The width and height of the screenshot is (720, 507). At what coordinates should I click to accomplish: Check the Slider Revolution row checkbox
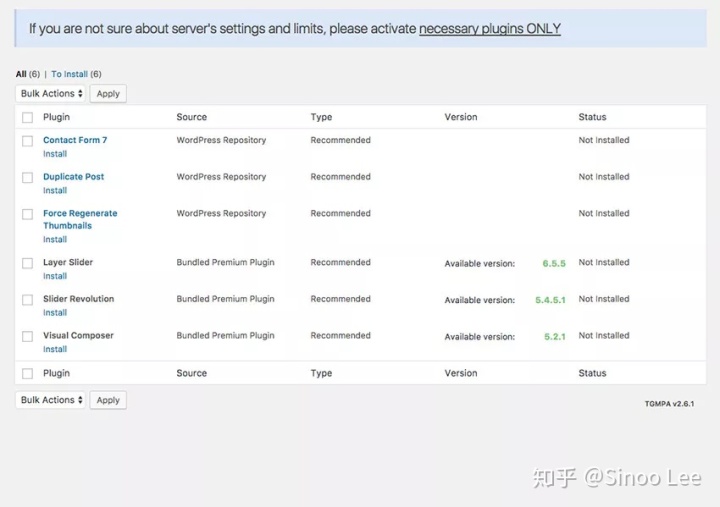(28, 300)
